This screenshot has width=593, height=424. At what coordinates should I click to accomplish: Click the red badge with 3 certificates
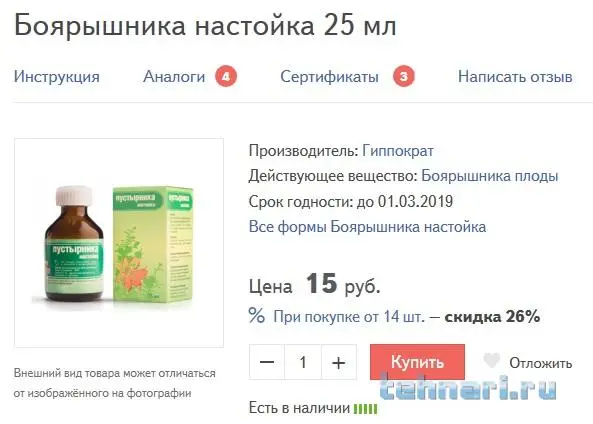pos(404,77)
